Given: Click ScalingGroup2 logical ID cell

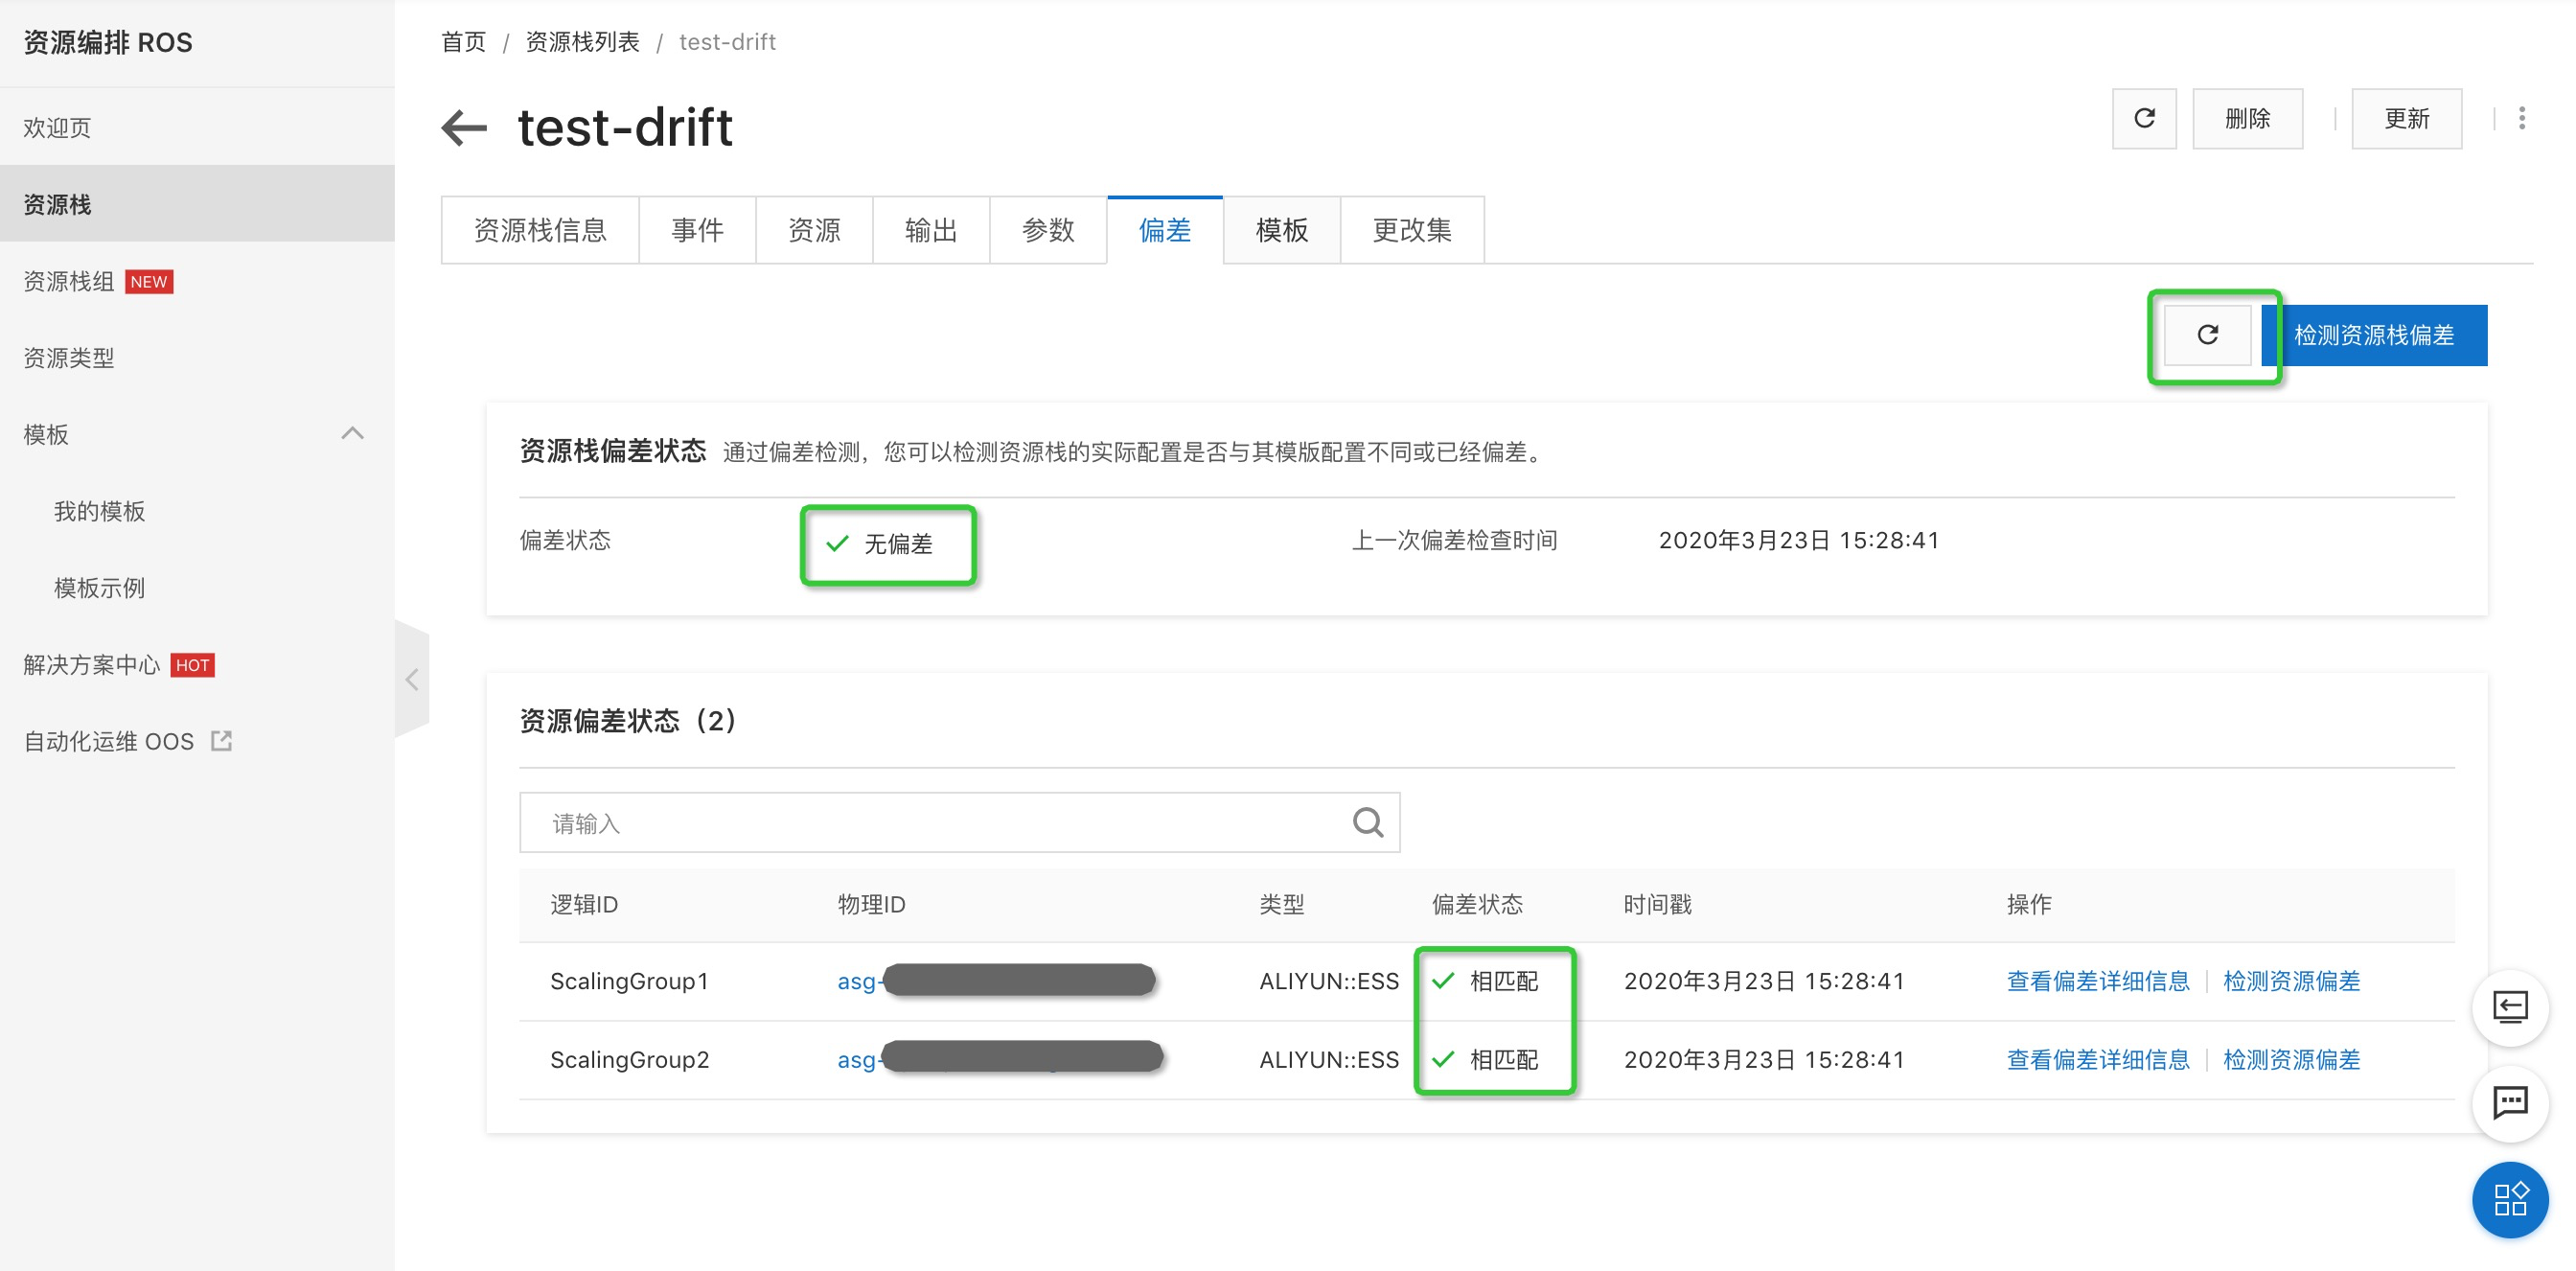Looking at the screenshot, I should pyautogui.click(x=630, y=1059).
